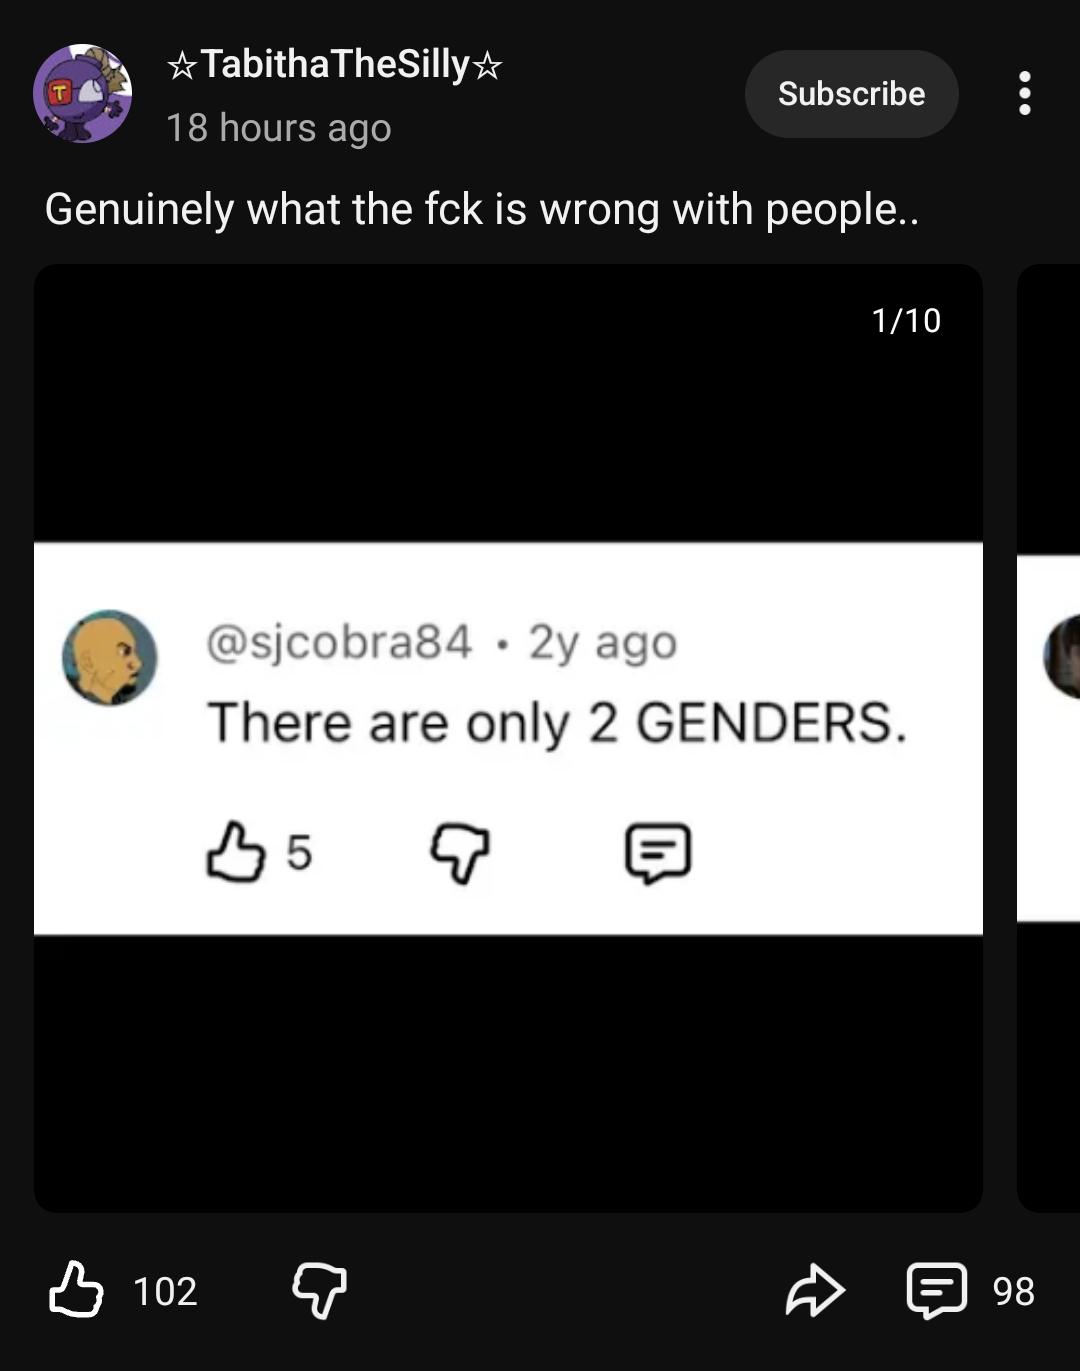The width and height of the screenshot is (1080, 1371).
Task: Subscribe to TabithaTheSilly channel
Action: 851,93
